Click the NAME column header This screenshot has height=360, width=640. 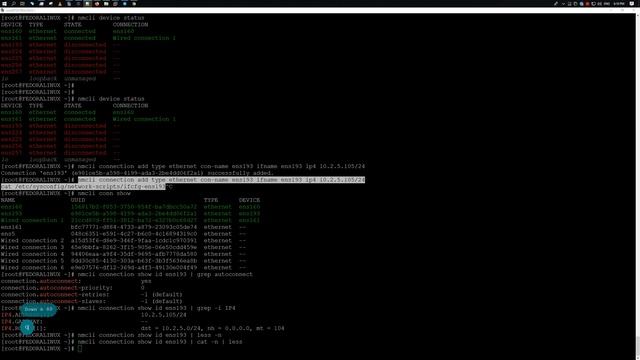click(x=8, y=200)
